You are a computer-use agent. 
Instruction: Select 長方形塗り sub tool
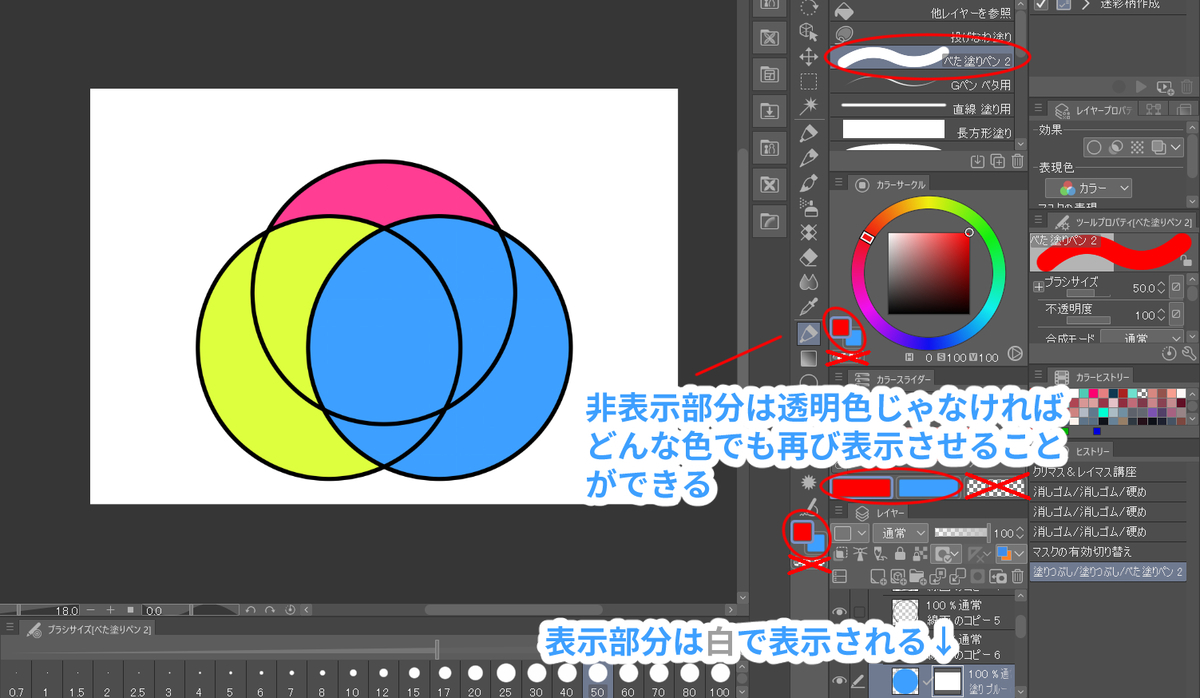[x=921, y=131]
